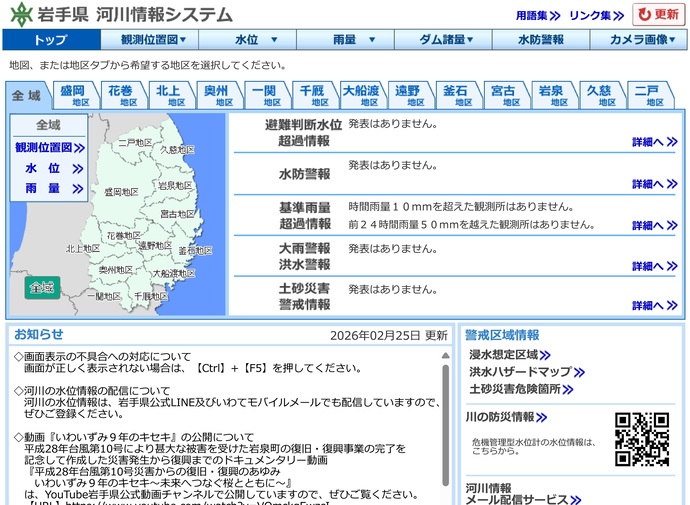
Task: Select 奥州地区 on the map
Action: click(116, 270)
